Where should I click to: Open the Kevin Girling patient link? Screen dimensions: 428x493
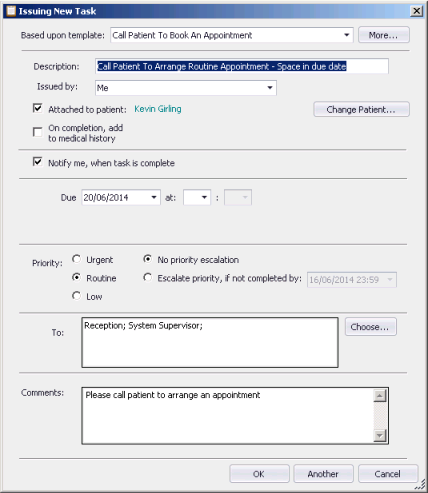pyautogui.click(x=158, y=109)
